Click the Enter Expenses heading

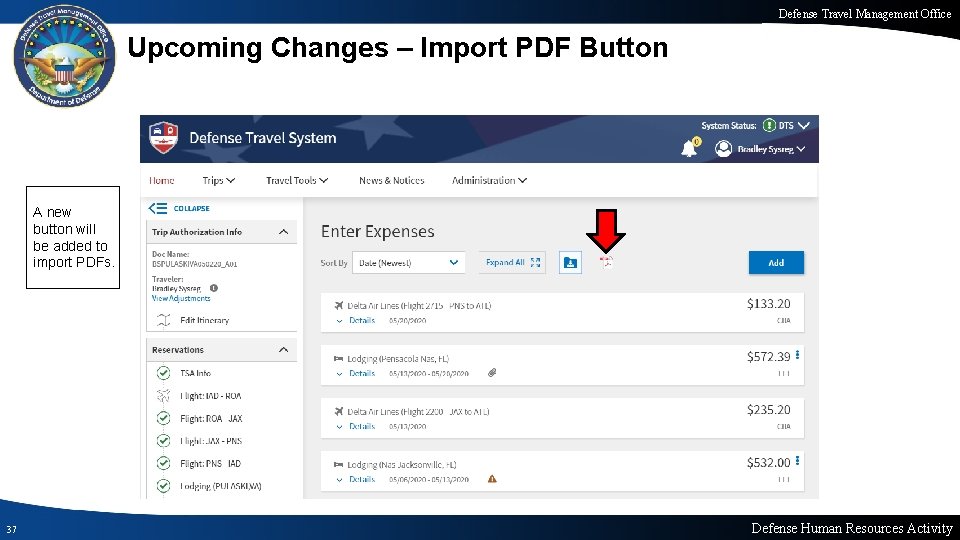[x=378, y=231]
